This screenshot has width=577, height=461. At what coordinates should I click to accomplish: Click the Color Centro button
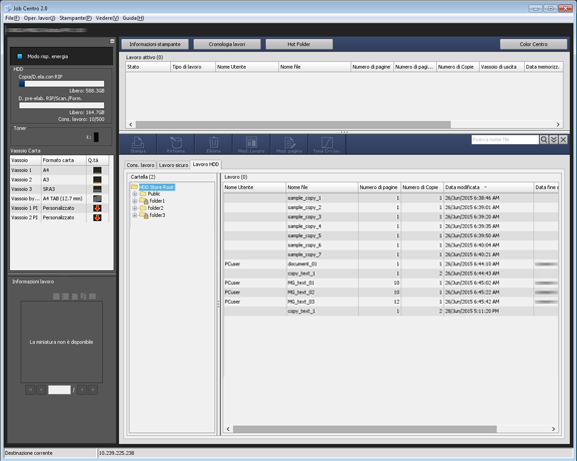[533, 44]
